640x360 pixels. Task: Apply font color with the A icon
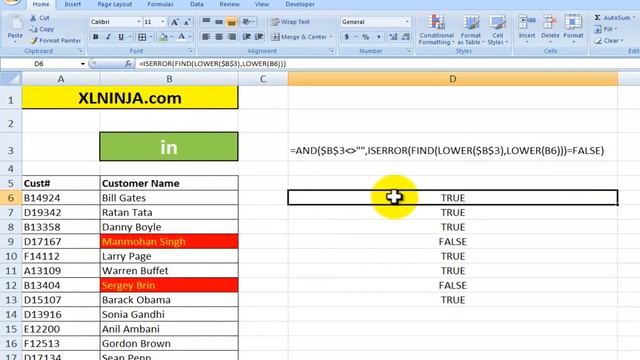[x=182, y=37]
